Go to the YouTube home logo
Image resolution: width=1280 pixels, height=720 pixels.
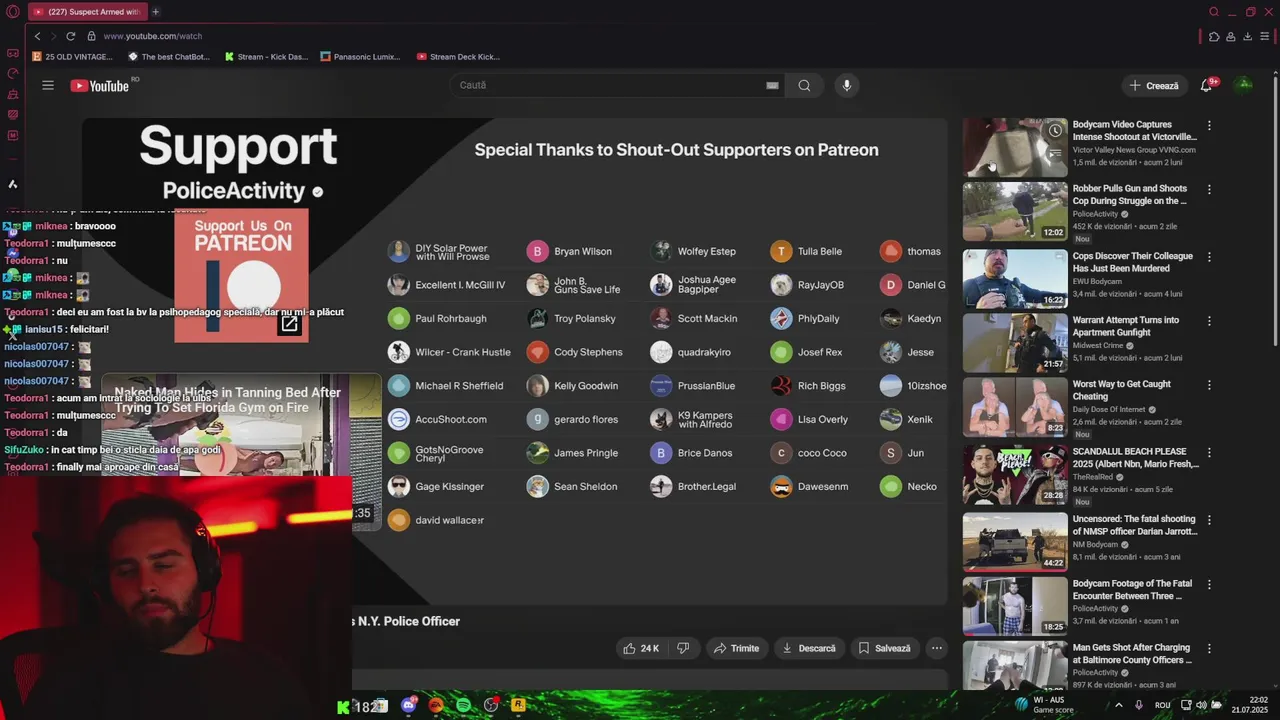click(100, 86)
